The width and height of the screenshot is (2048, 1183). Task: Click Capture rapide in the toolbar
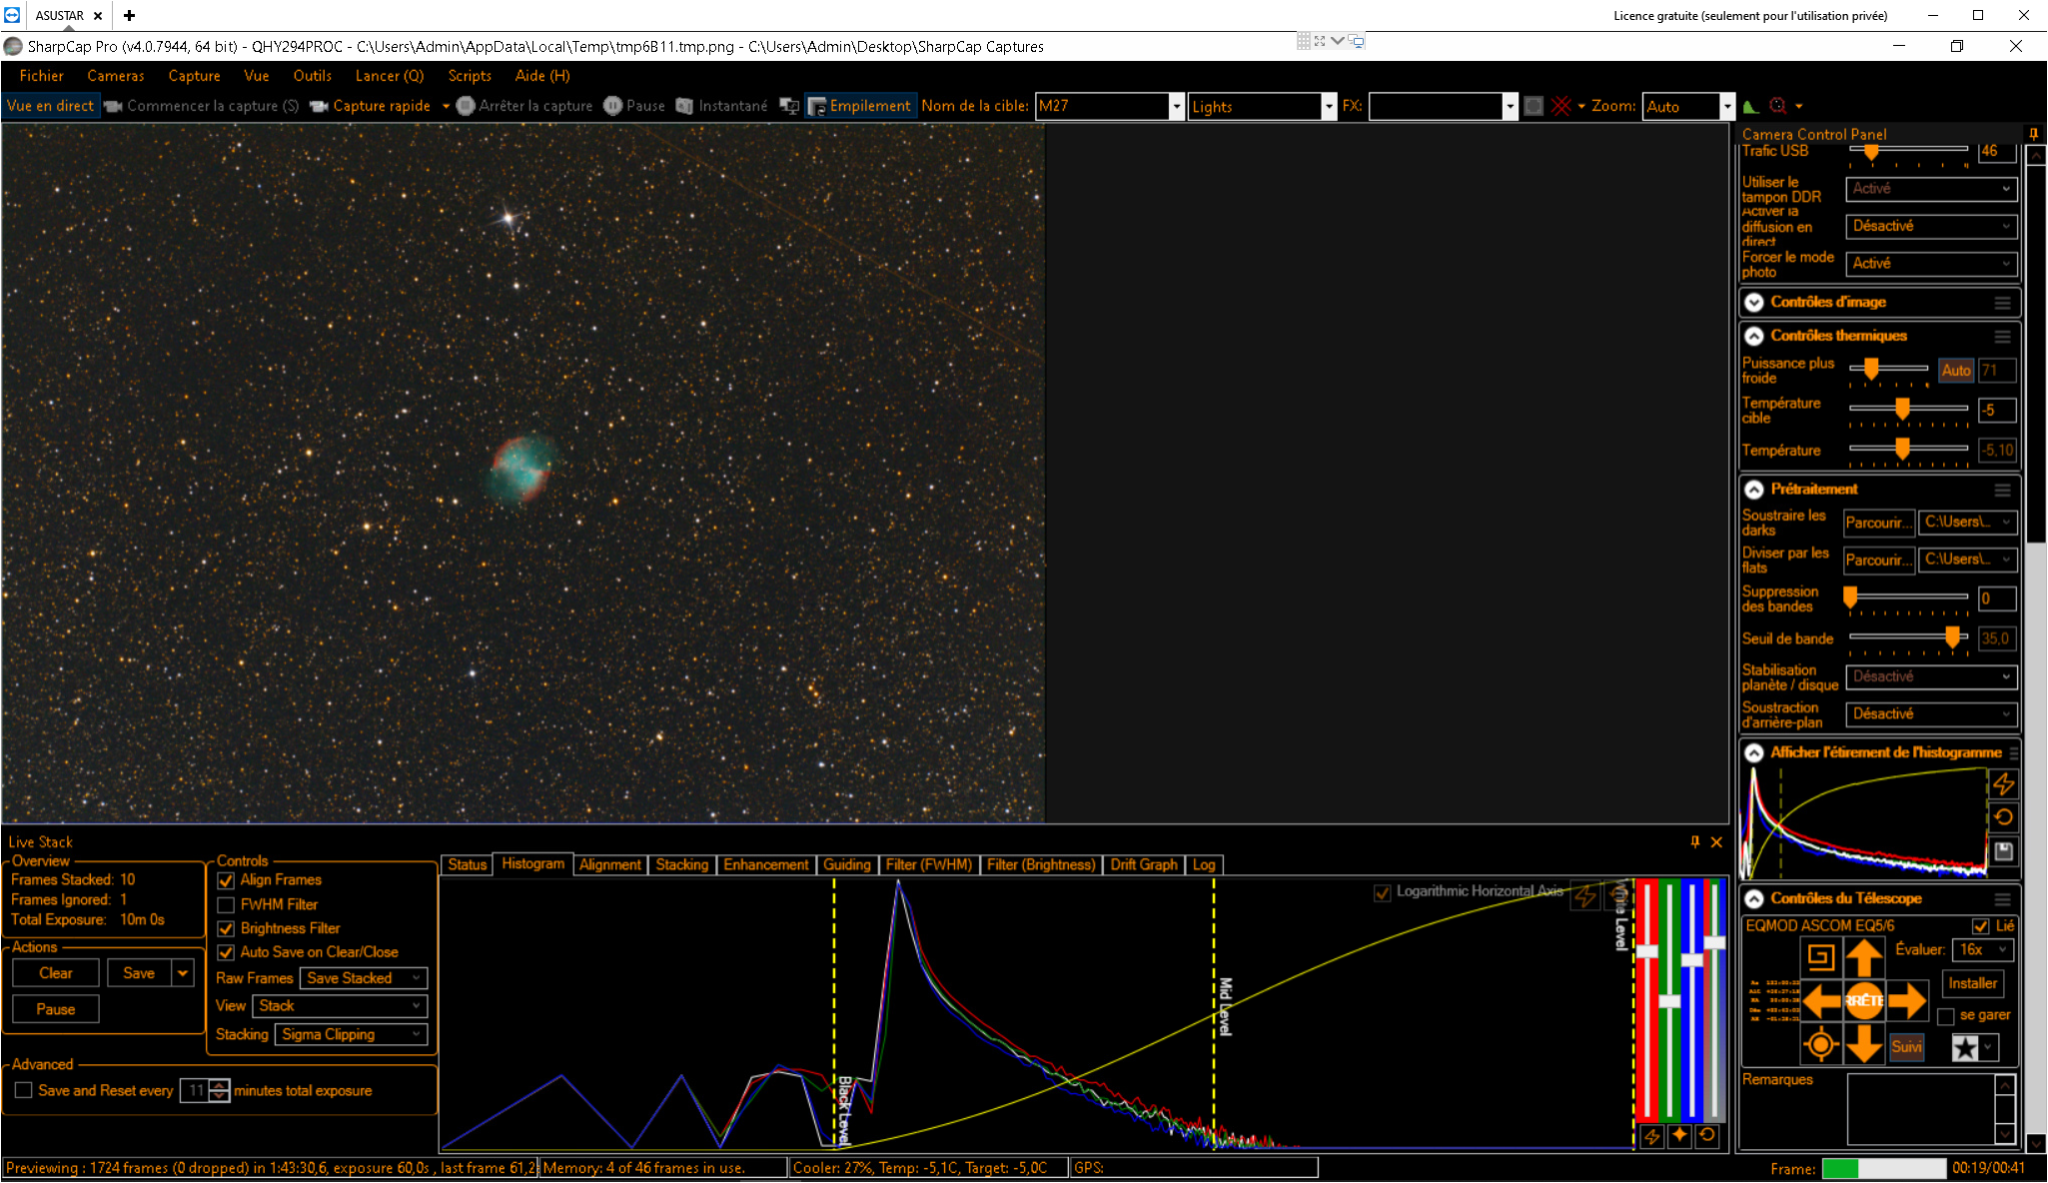coord(371,106)
